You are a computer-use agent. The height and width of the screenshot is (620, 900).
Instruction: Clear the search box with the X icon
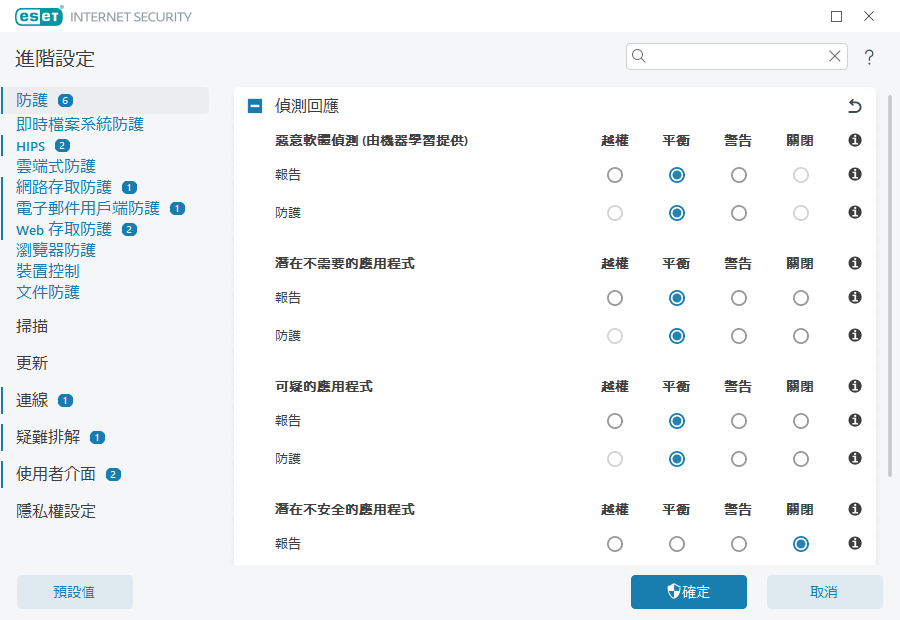[x=835, y=56]
